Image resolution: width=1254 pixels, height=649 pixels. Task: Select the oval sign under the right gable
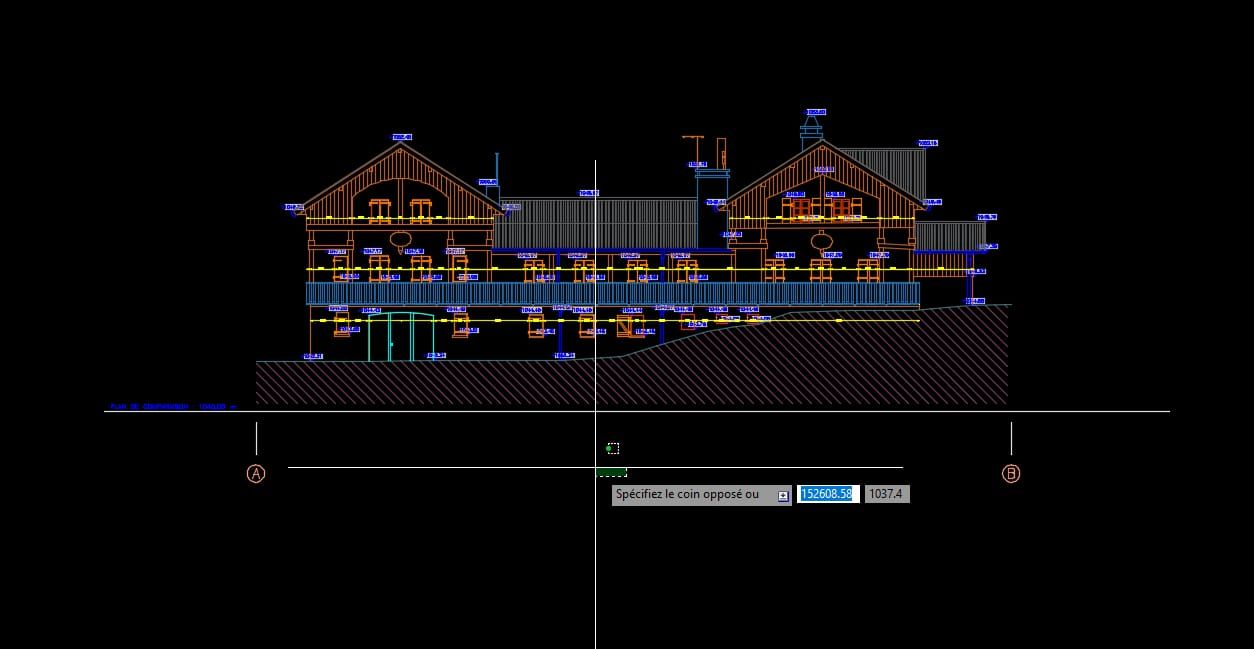pos(822,241)
